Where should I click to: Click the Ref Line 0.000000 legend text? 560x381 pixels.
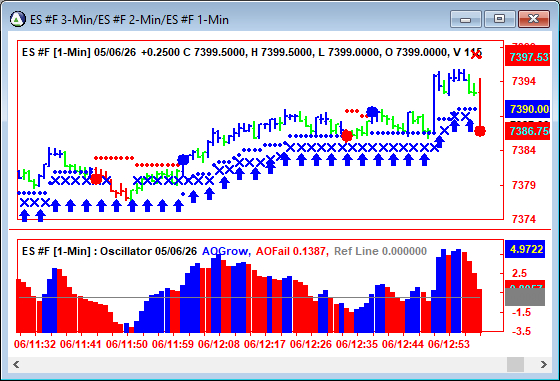point(380,251)
